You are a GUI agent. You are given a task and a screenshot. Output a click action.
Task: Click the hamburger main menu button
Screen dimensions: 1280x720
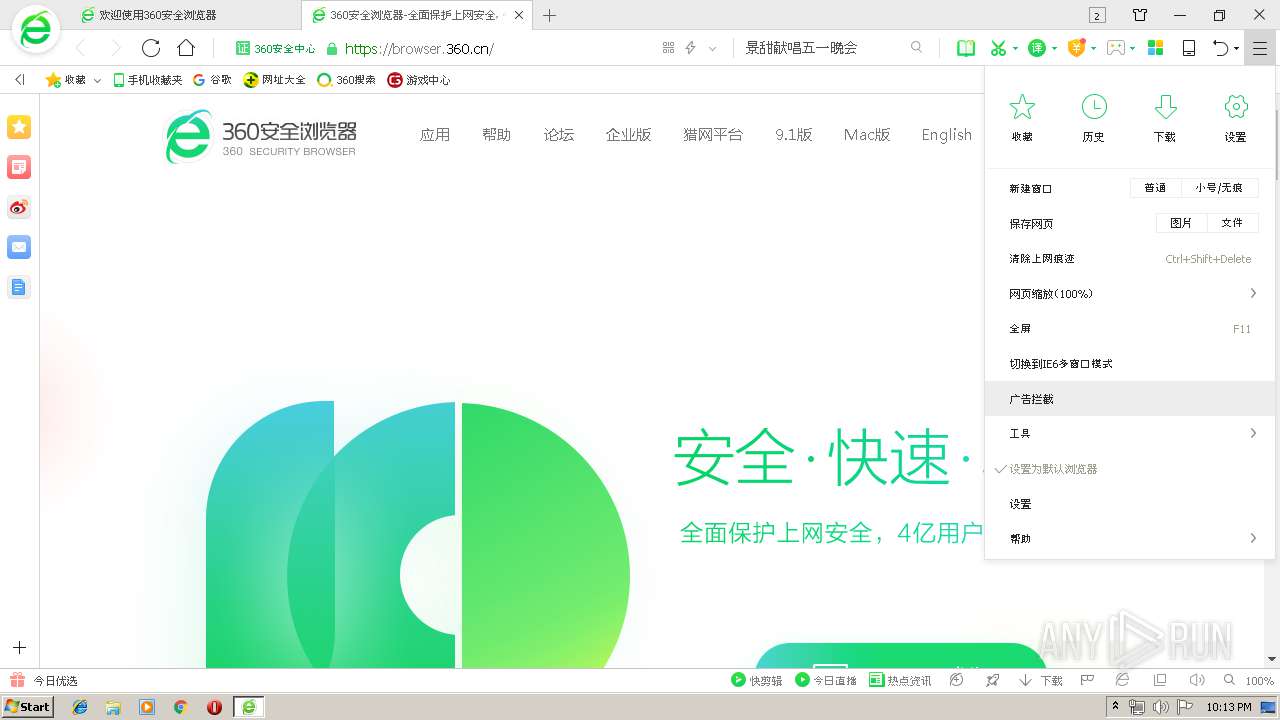click(x=1259, y=48)
